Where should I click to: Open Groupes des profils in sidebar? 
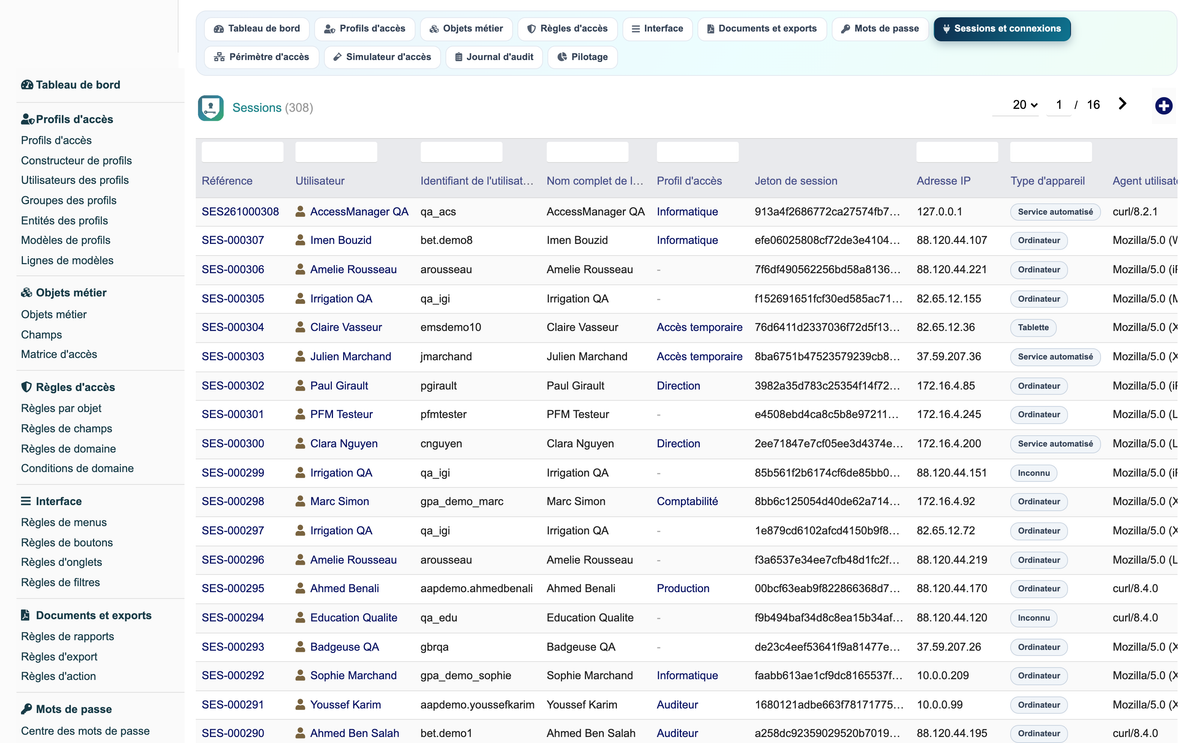(69, 200)
